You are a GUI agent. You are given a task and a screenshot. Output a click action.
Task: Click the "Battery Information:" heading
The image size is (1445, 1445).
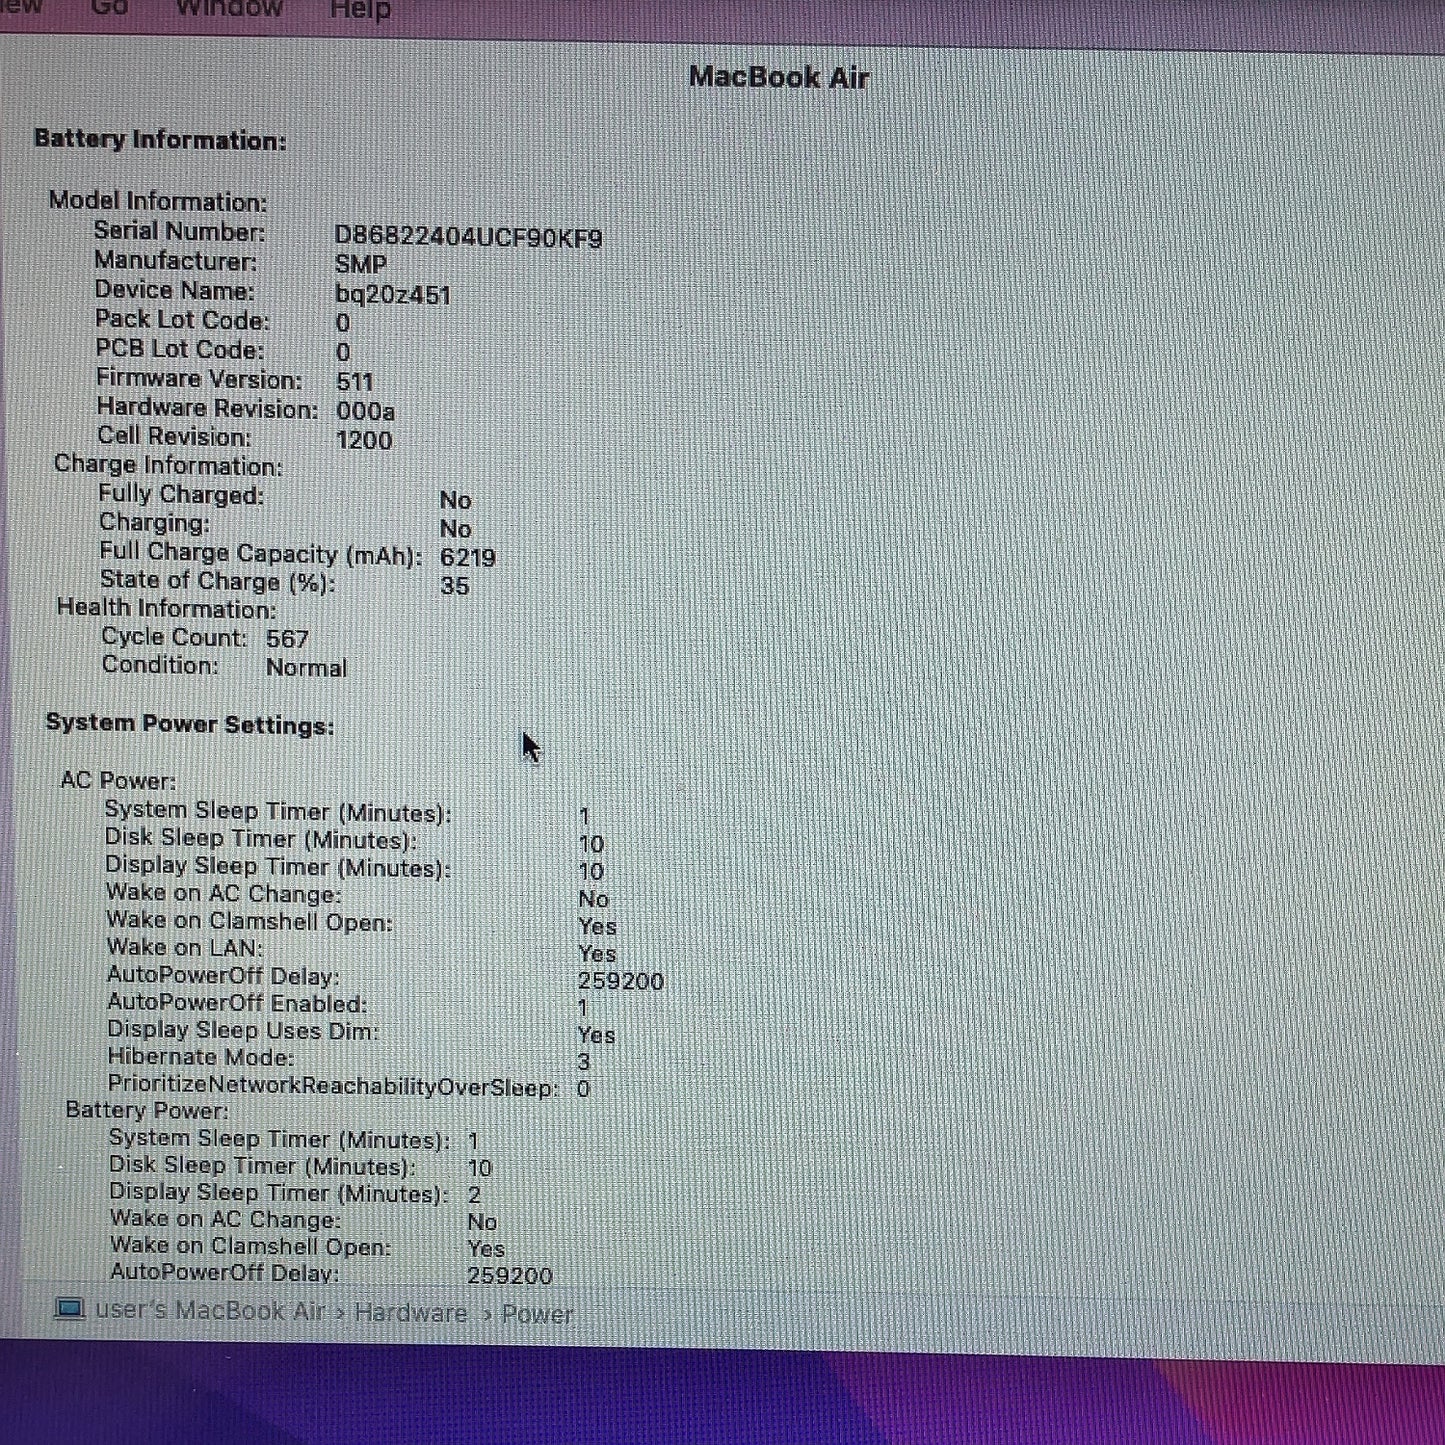[x=160, y=139]
